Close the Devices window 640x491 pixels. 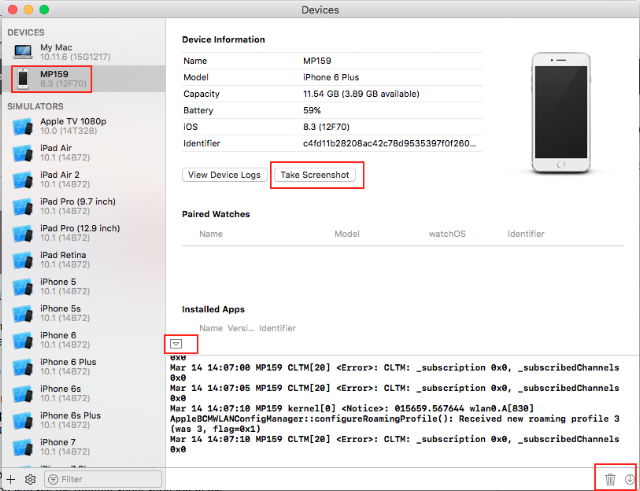click(x=13, y=9)
